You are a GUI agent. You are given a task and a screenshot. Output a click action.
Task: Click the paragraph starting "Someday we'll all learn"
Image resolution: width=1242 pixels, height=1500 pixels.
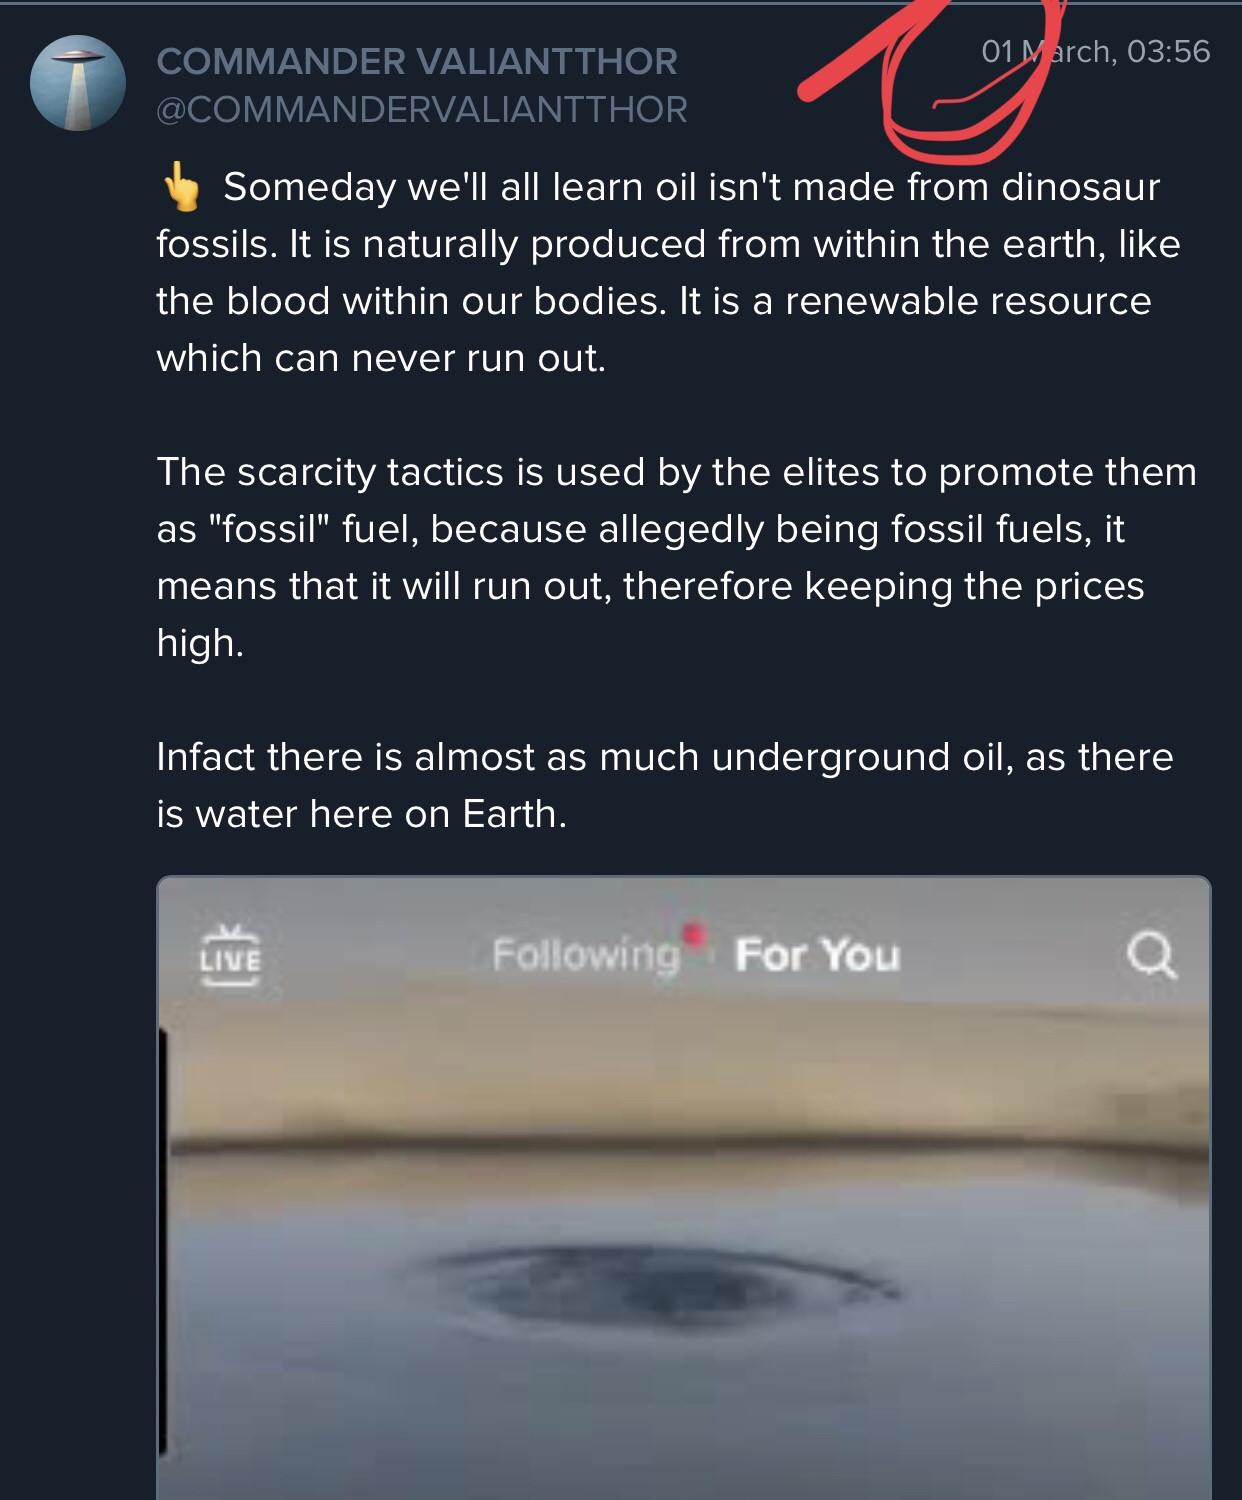tap(668, 272)
